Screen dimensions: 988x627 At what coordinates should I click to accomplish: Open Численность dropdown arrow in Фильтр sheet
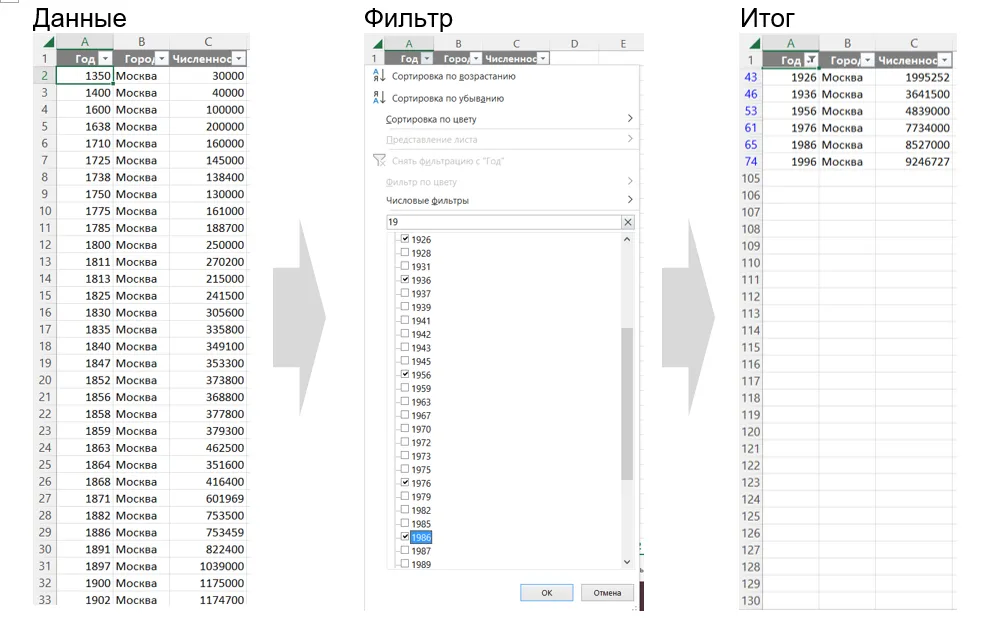pyautogui.click(x=543, y=59)
